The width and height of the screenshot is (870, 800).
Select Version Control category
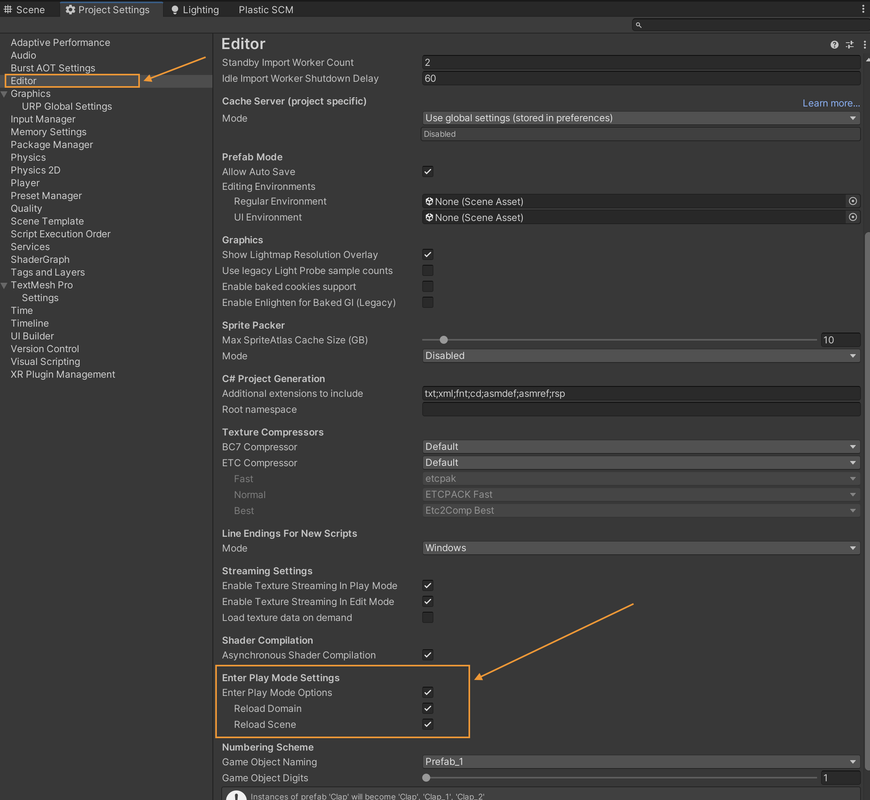(45, 349)
